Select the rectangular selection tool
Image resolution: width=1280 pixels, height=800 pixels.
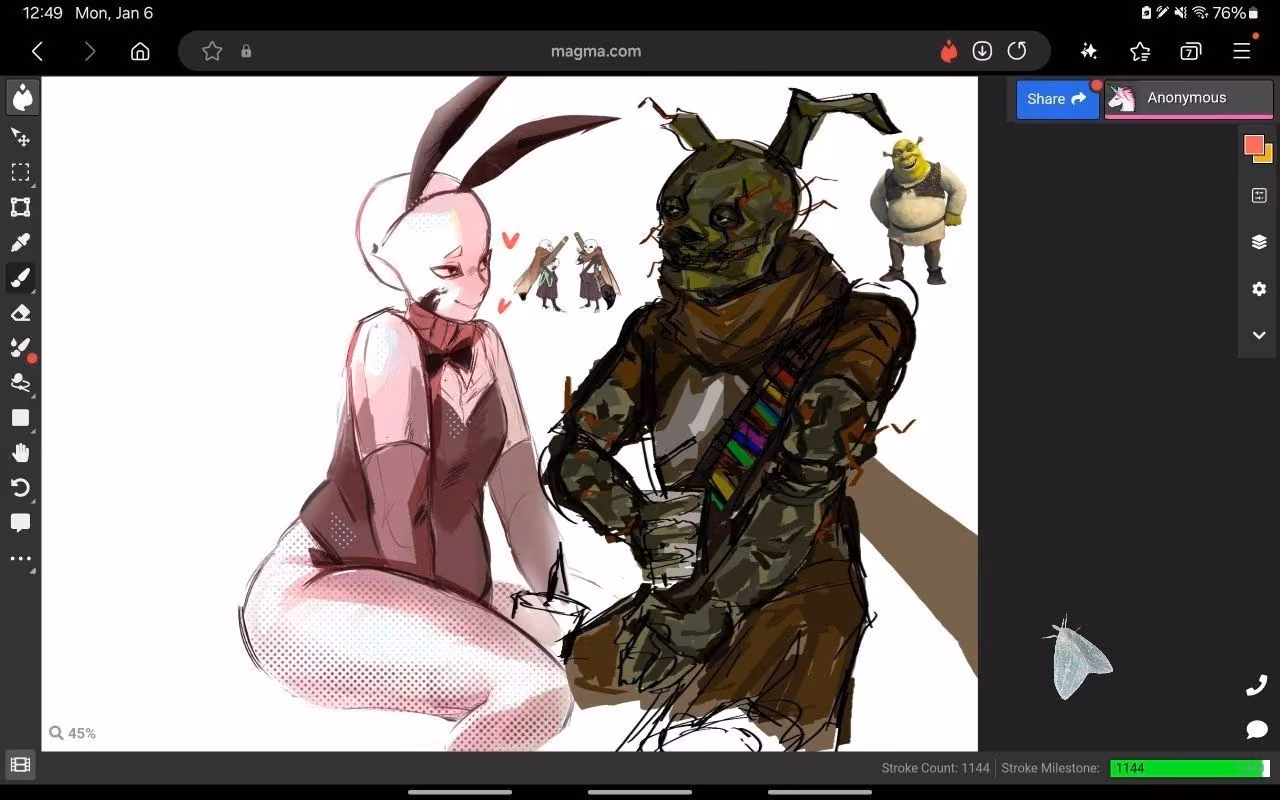tap(21, 172)
